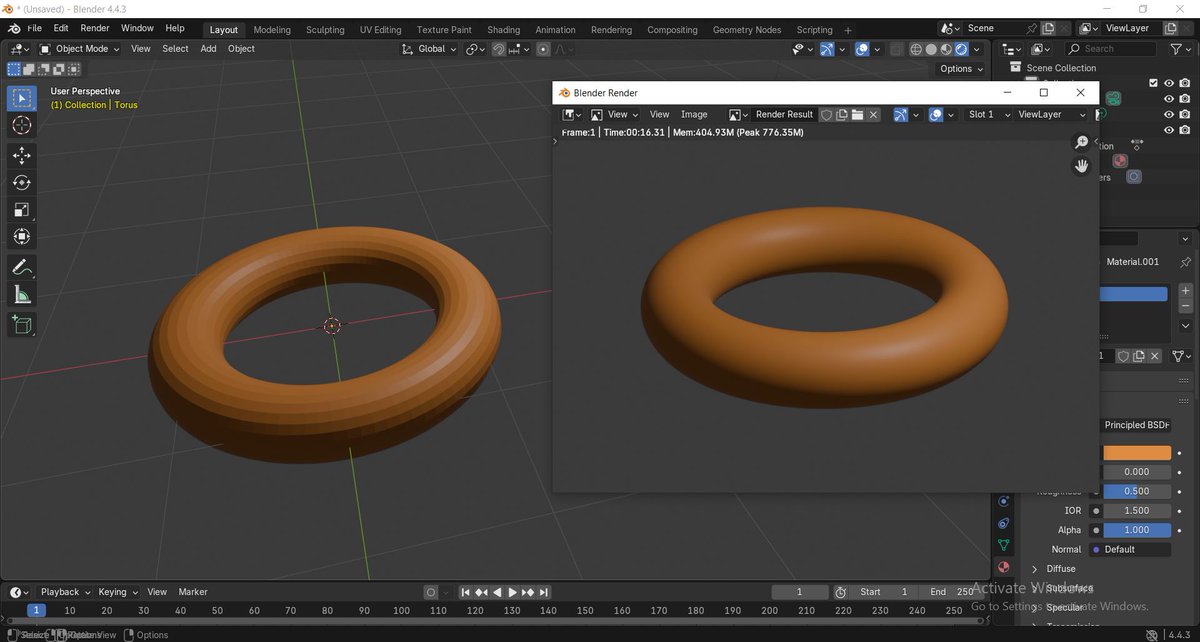This screenshot has height=642, width=1200.
Task: Open the Object Mode dropdown
Action: point(82,48)
